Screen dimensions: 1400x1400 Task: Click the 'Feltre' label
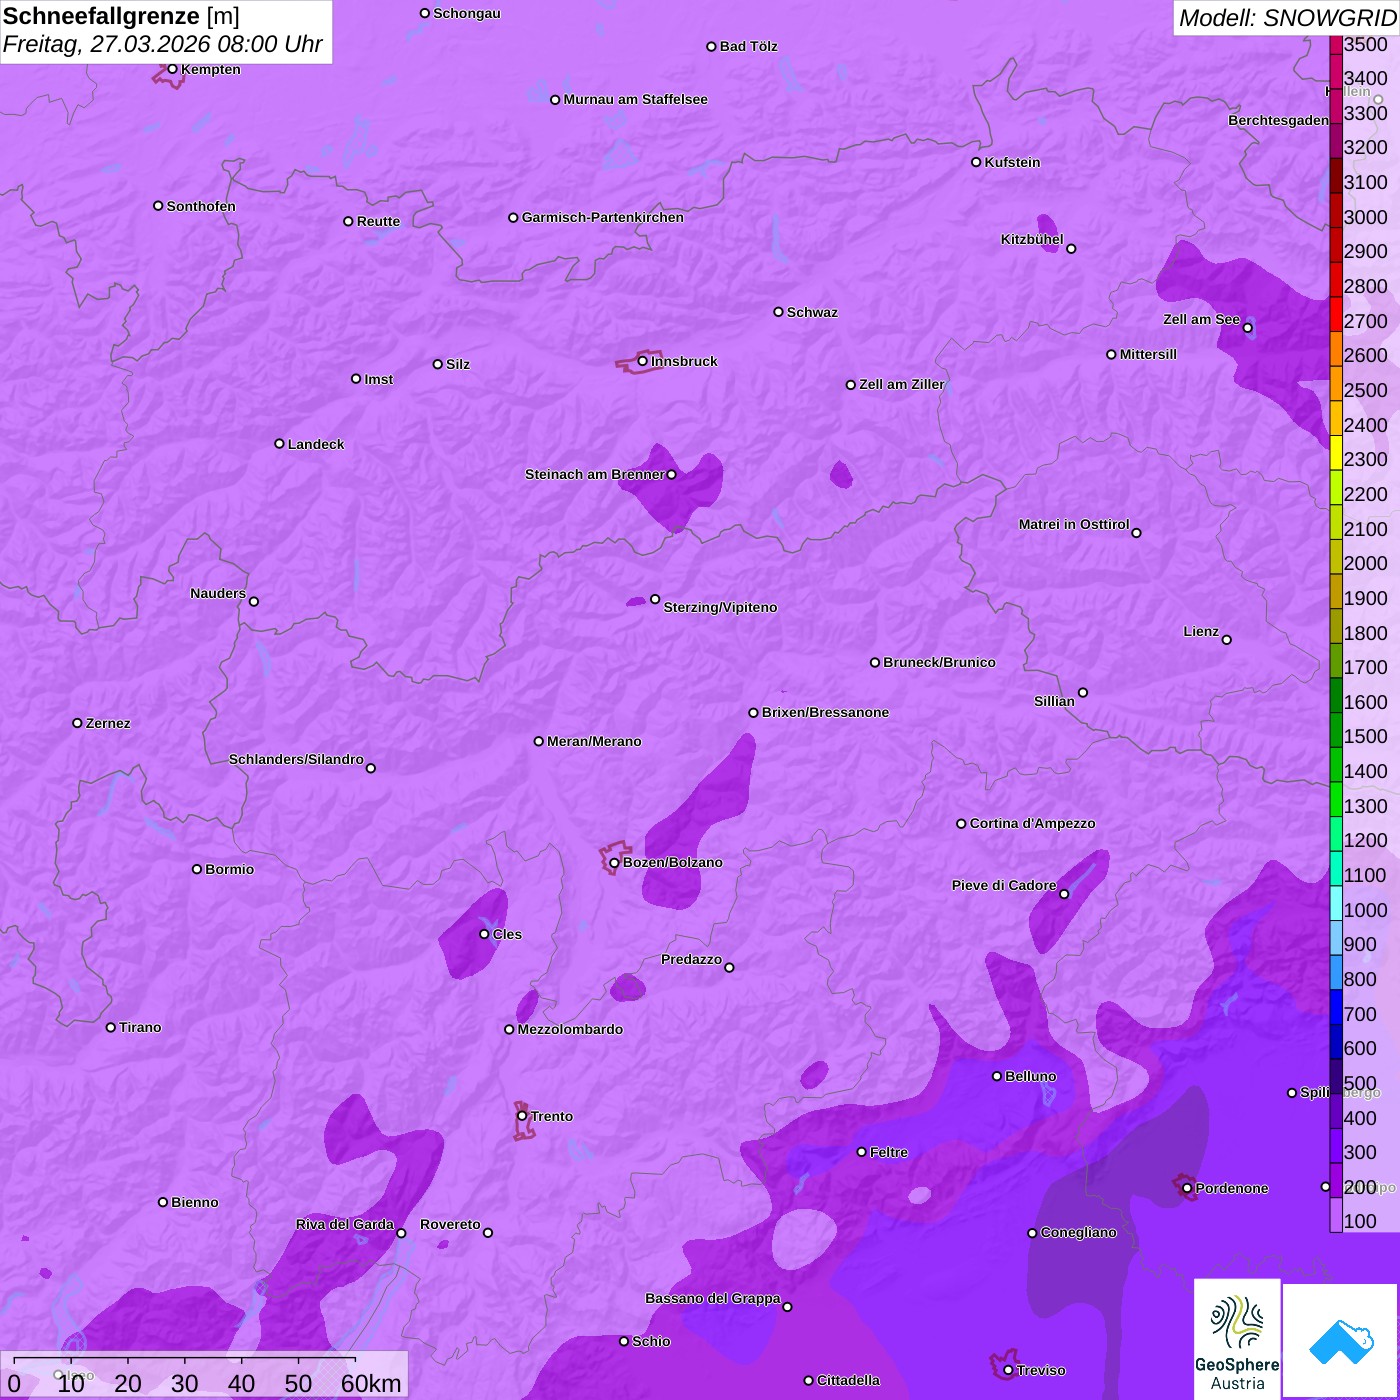[x=889, y=1152]
